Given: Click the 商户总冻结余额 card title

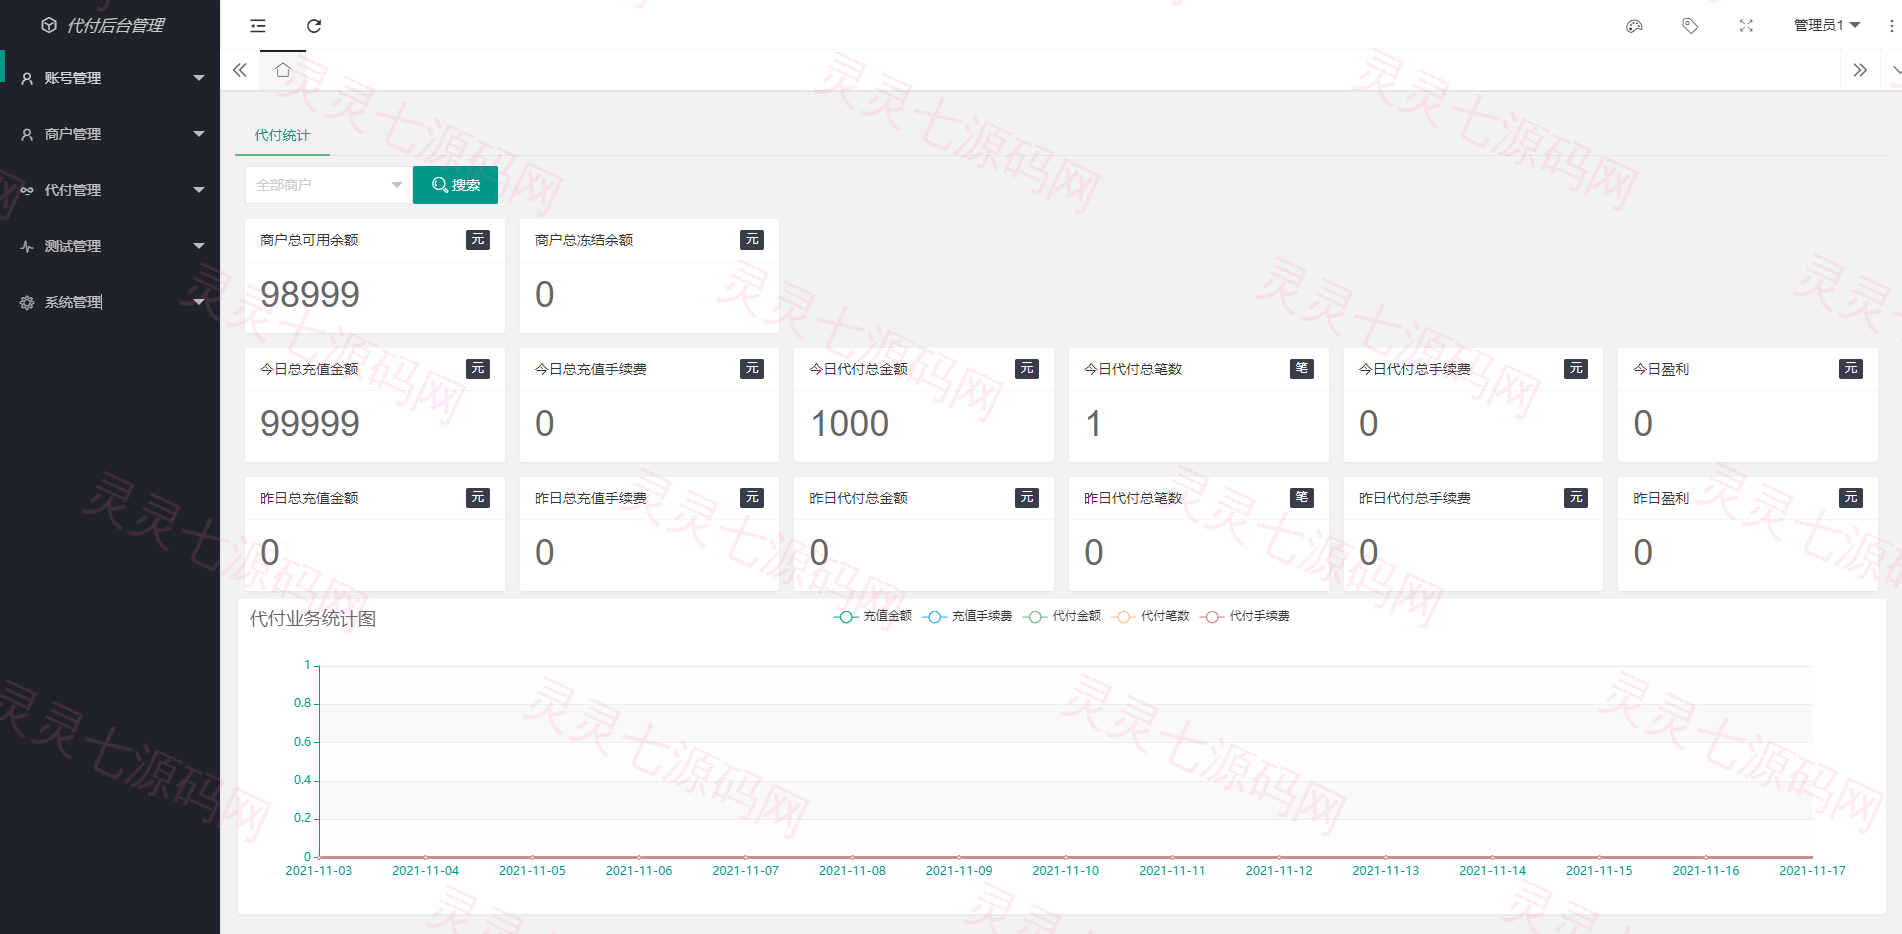Looking at the screenshot, I should pyautogui.click(x=584, y=240).
